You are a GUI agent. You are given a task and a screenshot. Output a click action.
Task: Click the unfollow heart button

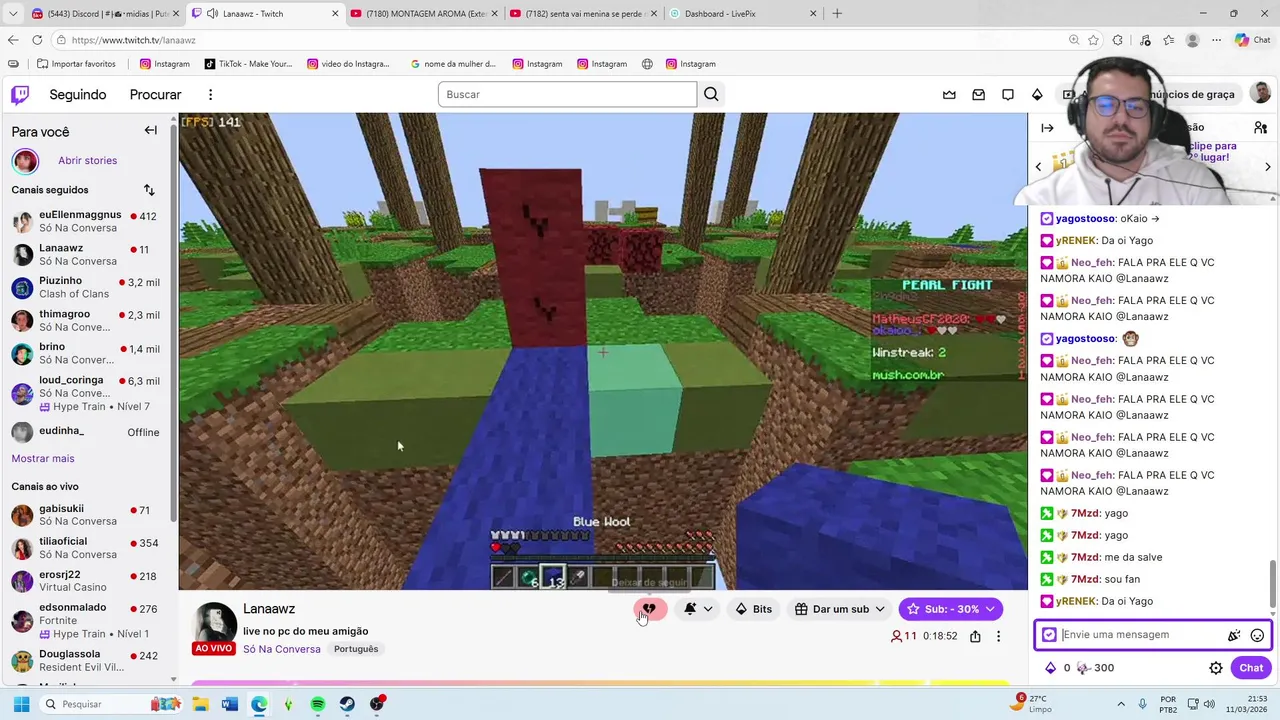click(649, 609)
